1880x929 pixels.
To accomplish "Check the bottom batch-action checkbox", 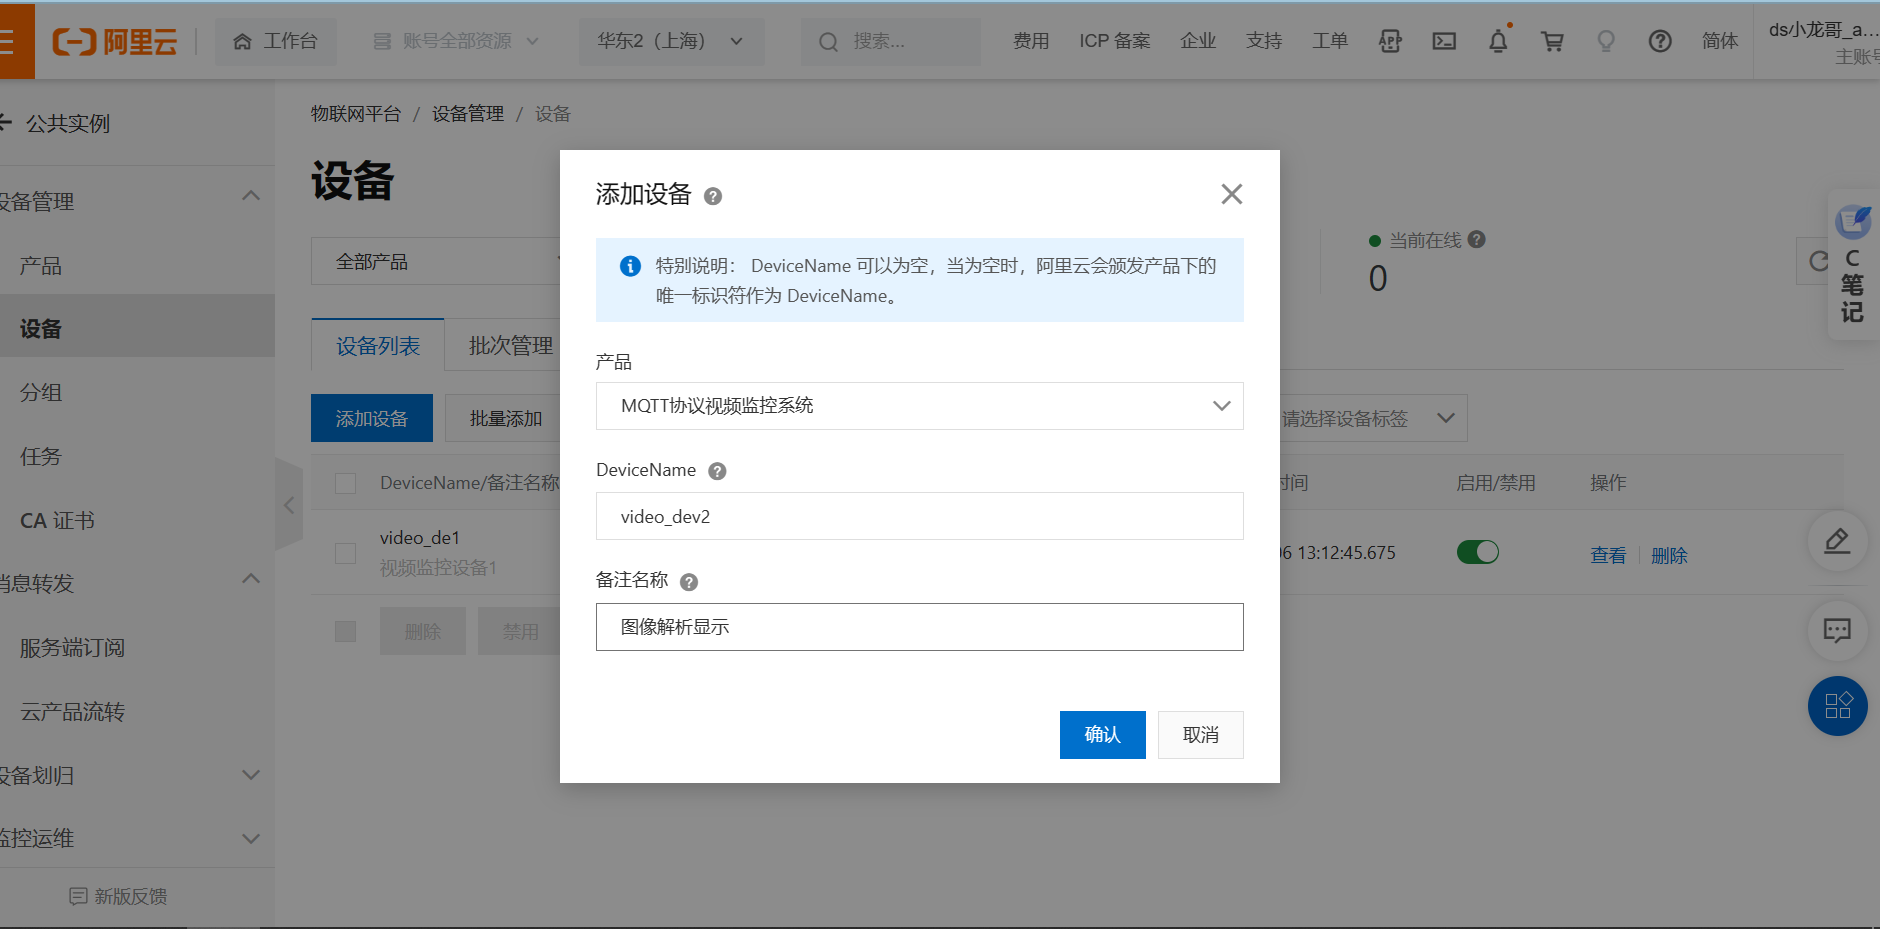I will pos(345,631).
